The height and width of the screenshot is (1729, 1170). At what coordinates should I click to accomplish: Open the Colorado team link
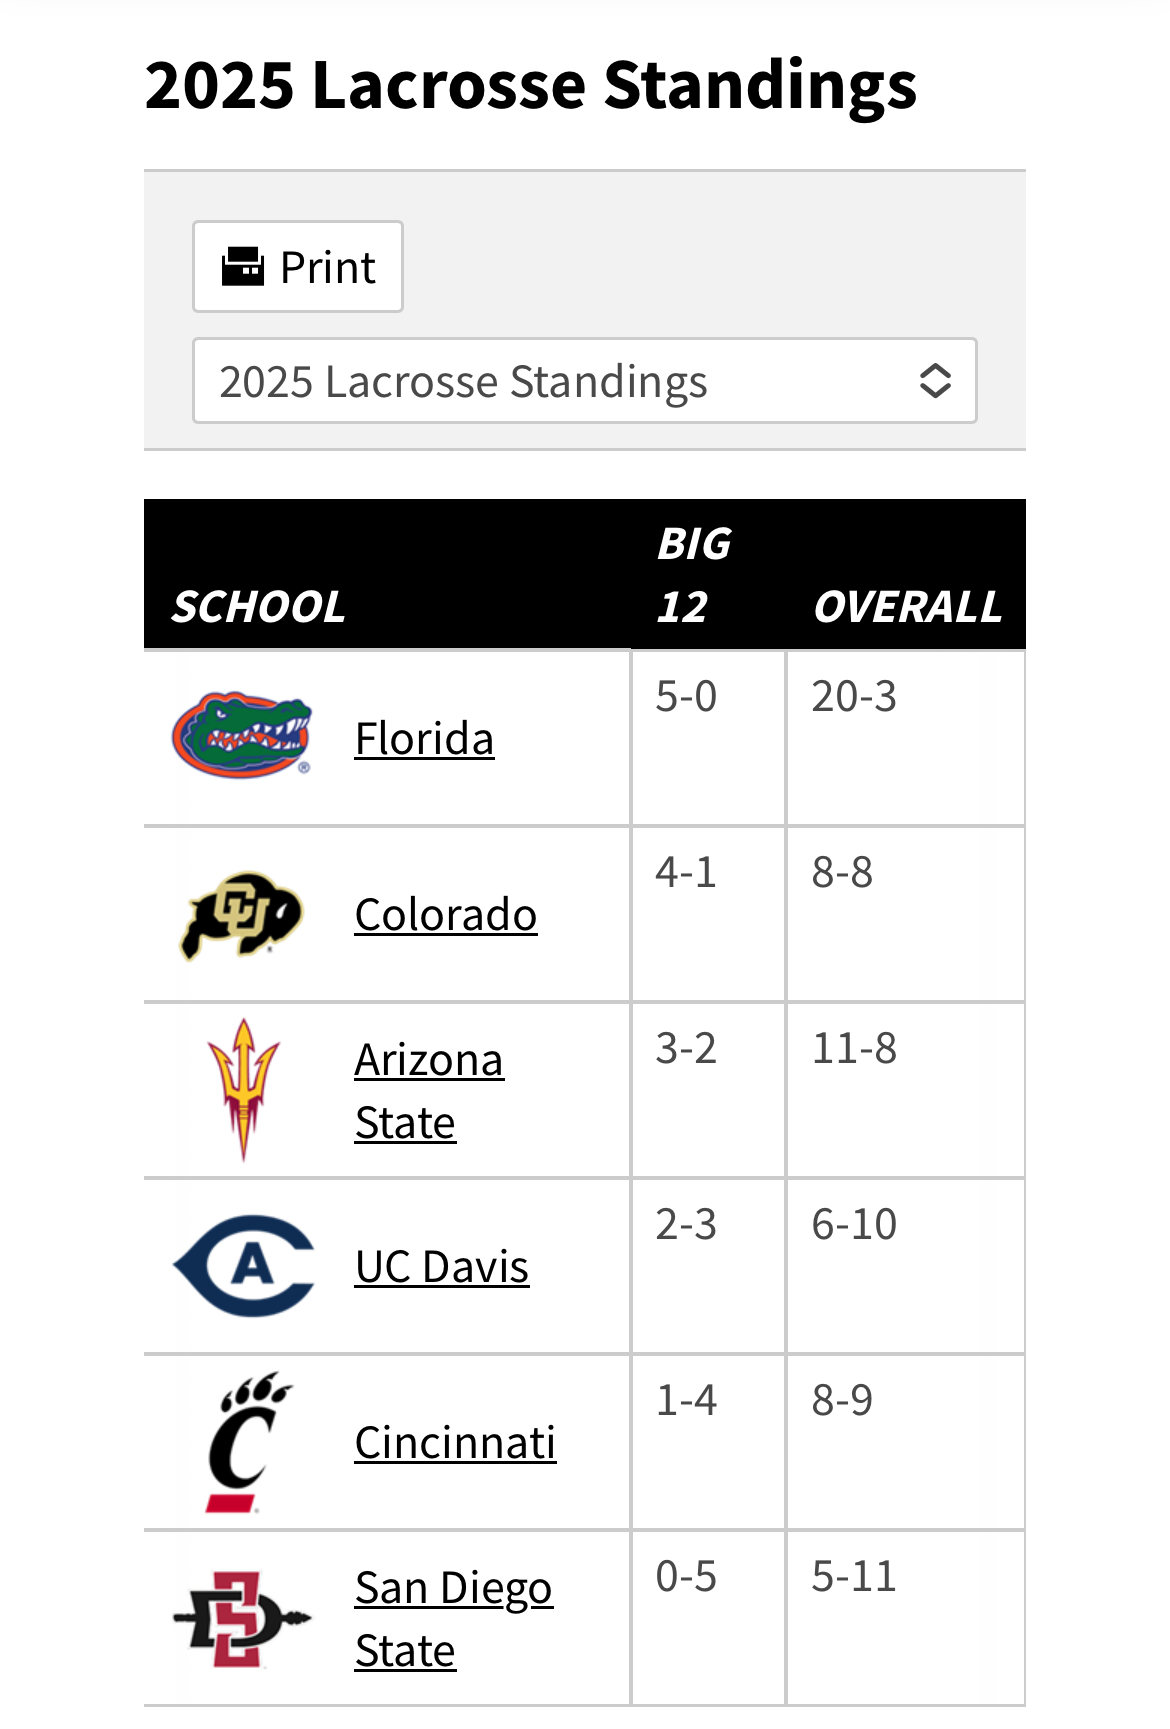446,915
